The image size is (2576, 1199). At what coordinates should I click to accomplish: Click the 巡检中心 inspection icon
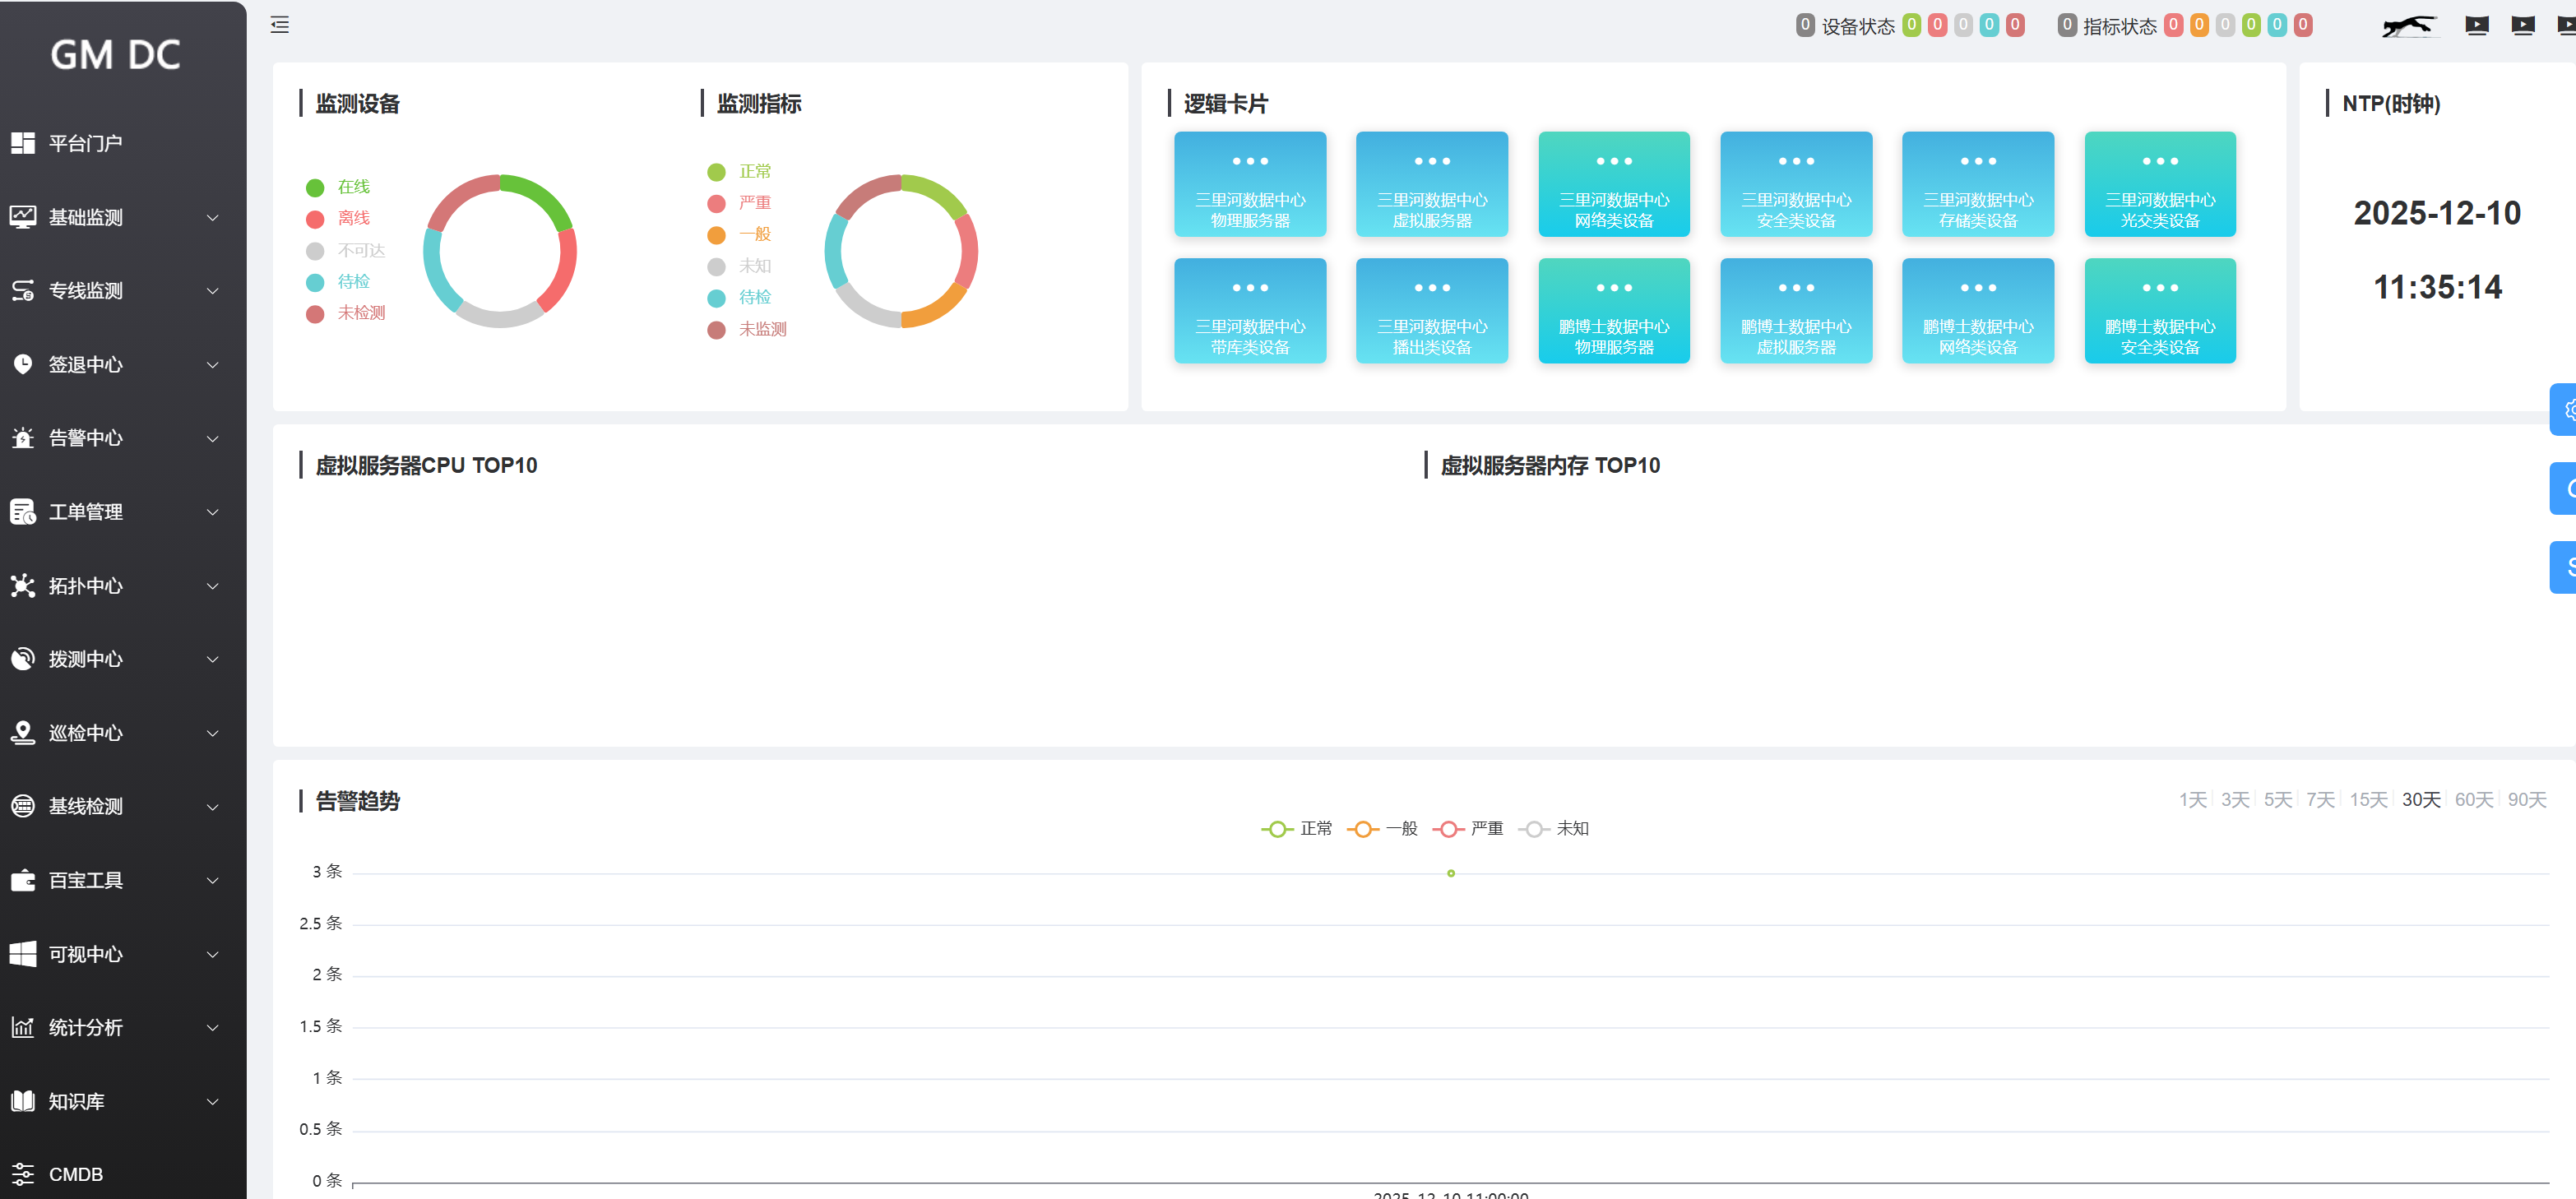coord(23,732)
